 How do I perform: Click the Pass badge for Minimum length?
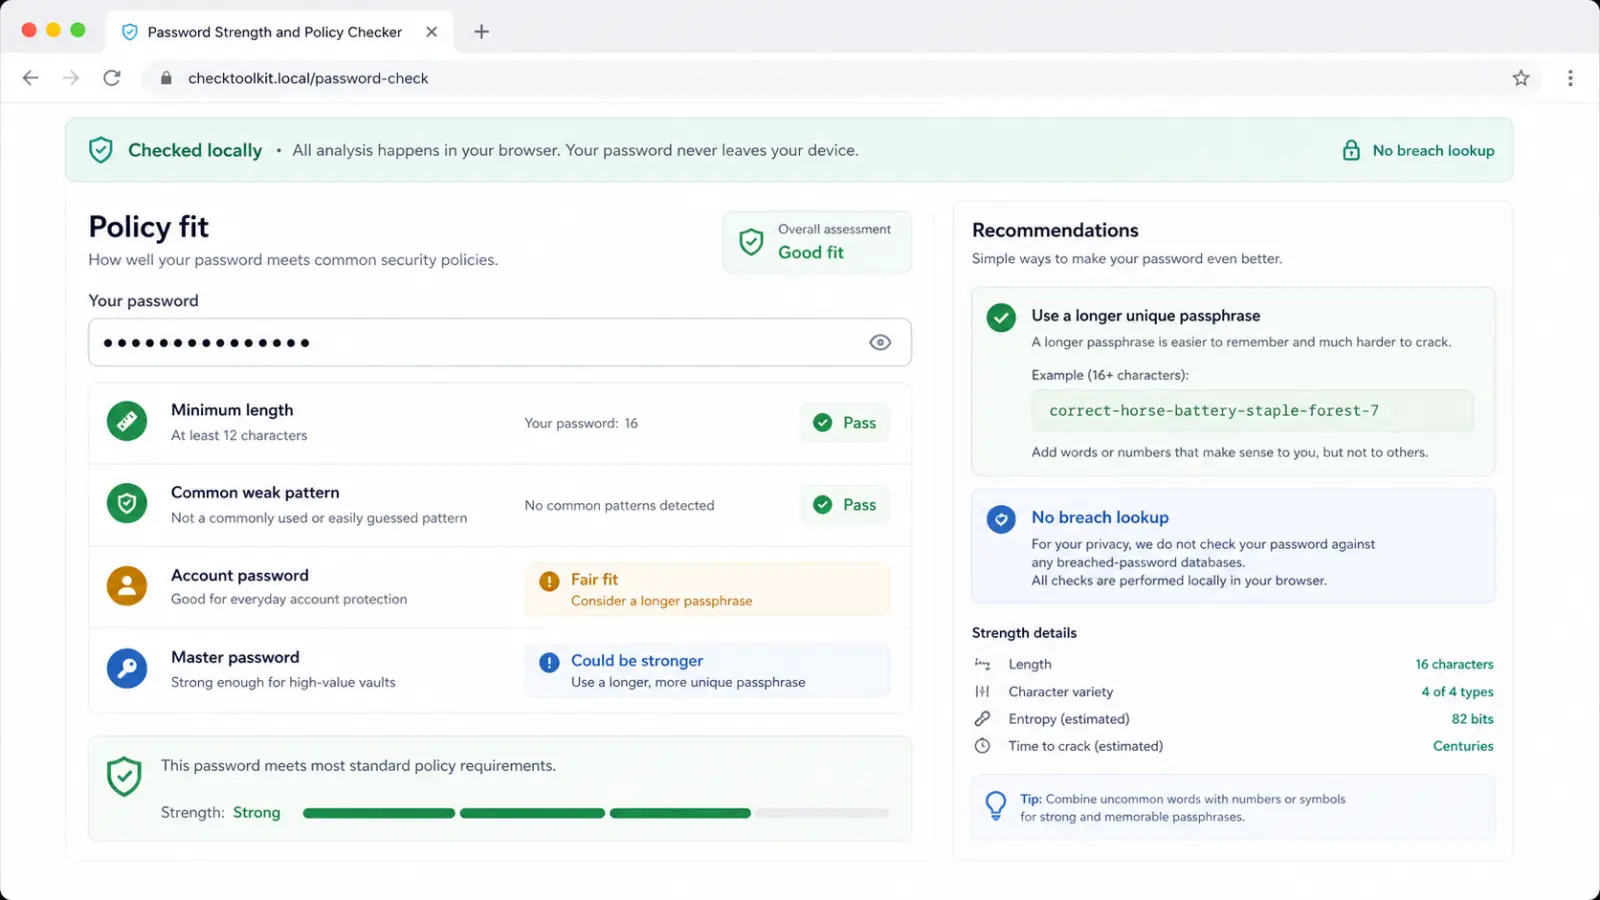(x=845, y=422)
